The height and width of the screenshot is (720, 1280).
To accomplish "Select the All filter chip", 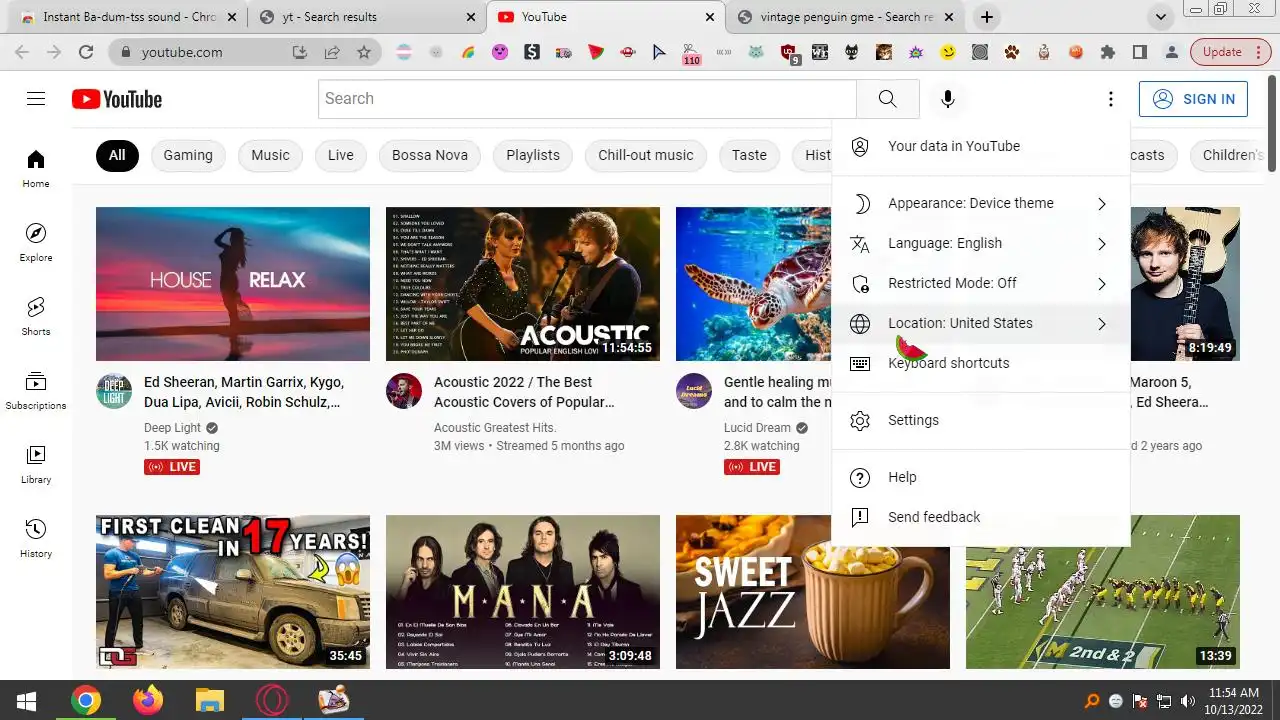I will 117,155.
